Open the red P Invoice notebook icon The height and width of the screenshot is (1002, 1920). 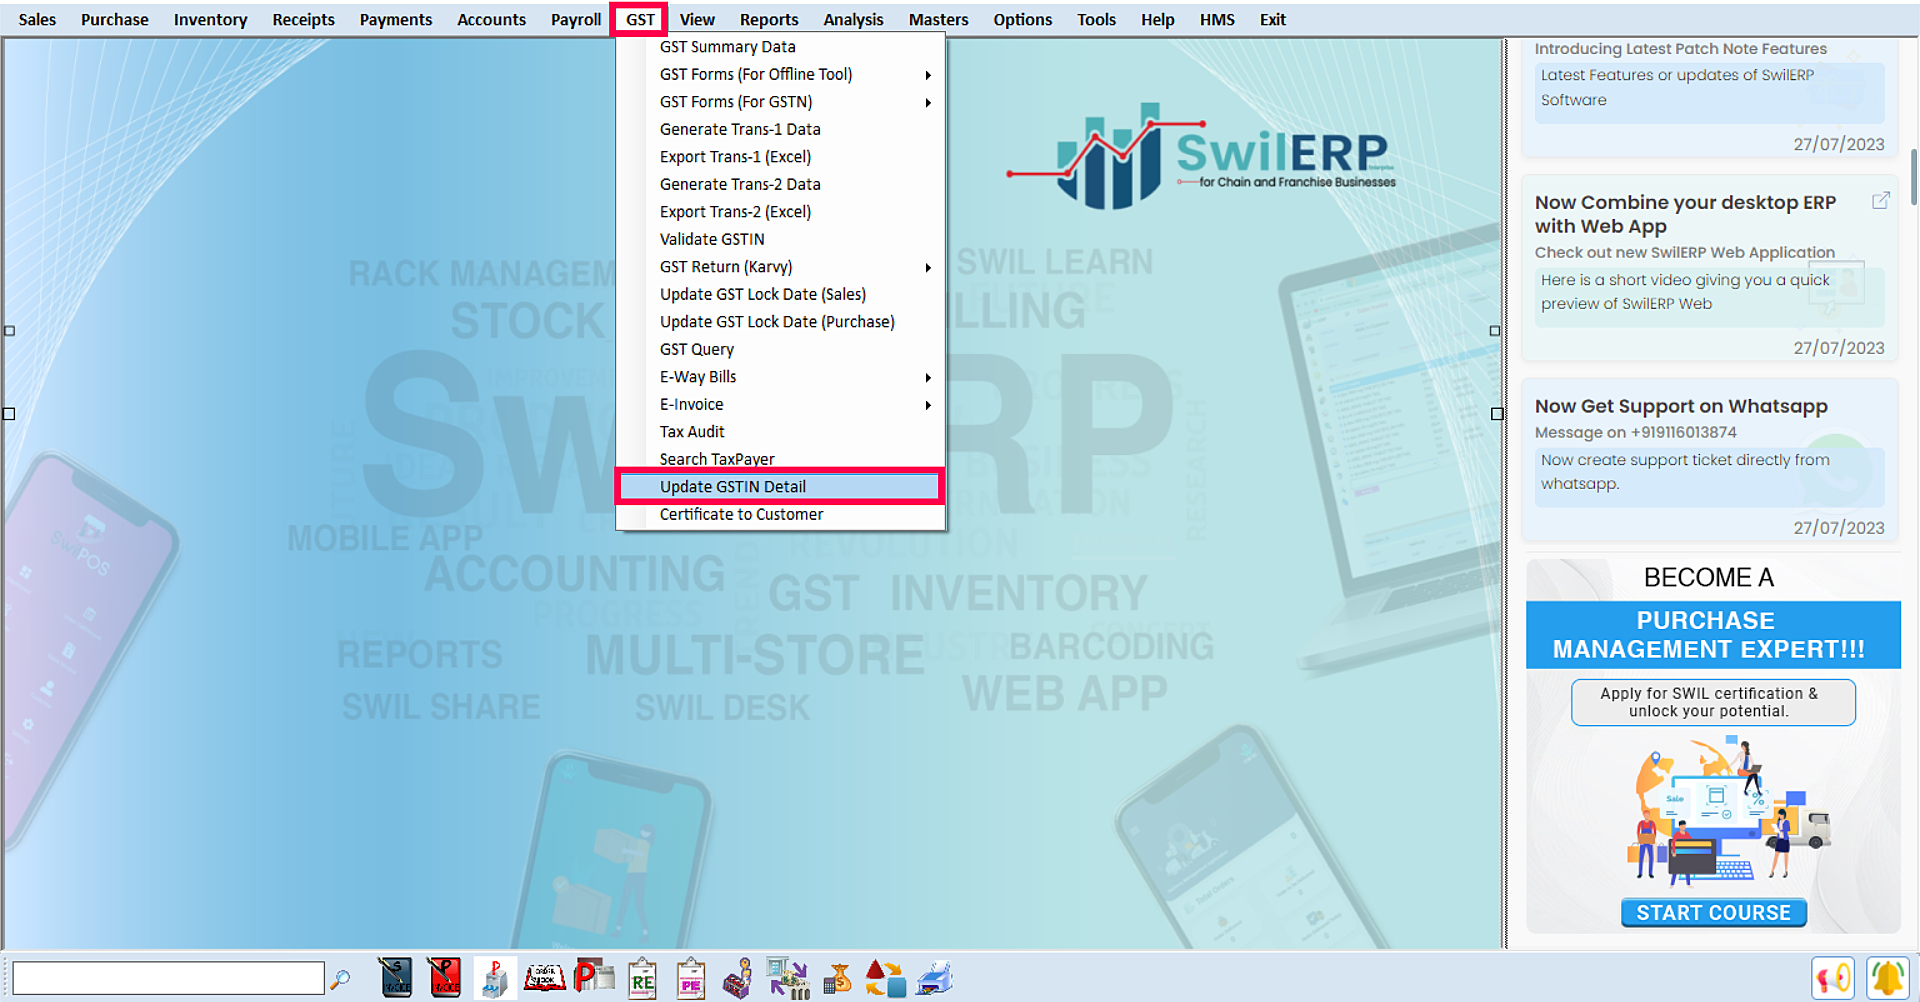pyautogui.click(x=444, y=978)
